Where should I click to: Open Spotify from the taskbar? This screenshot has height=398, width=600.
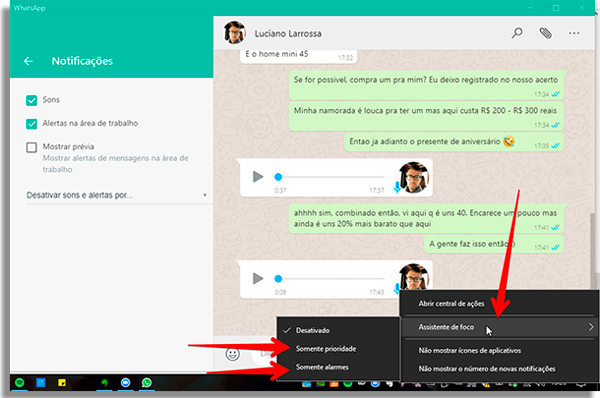(x=20, y=382)
